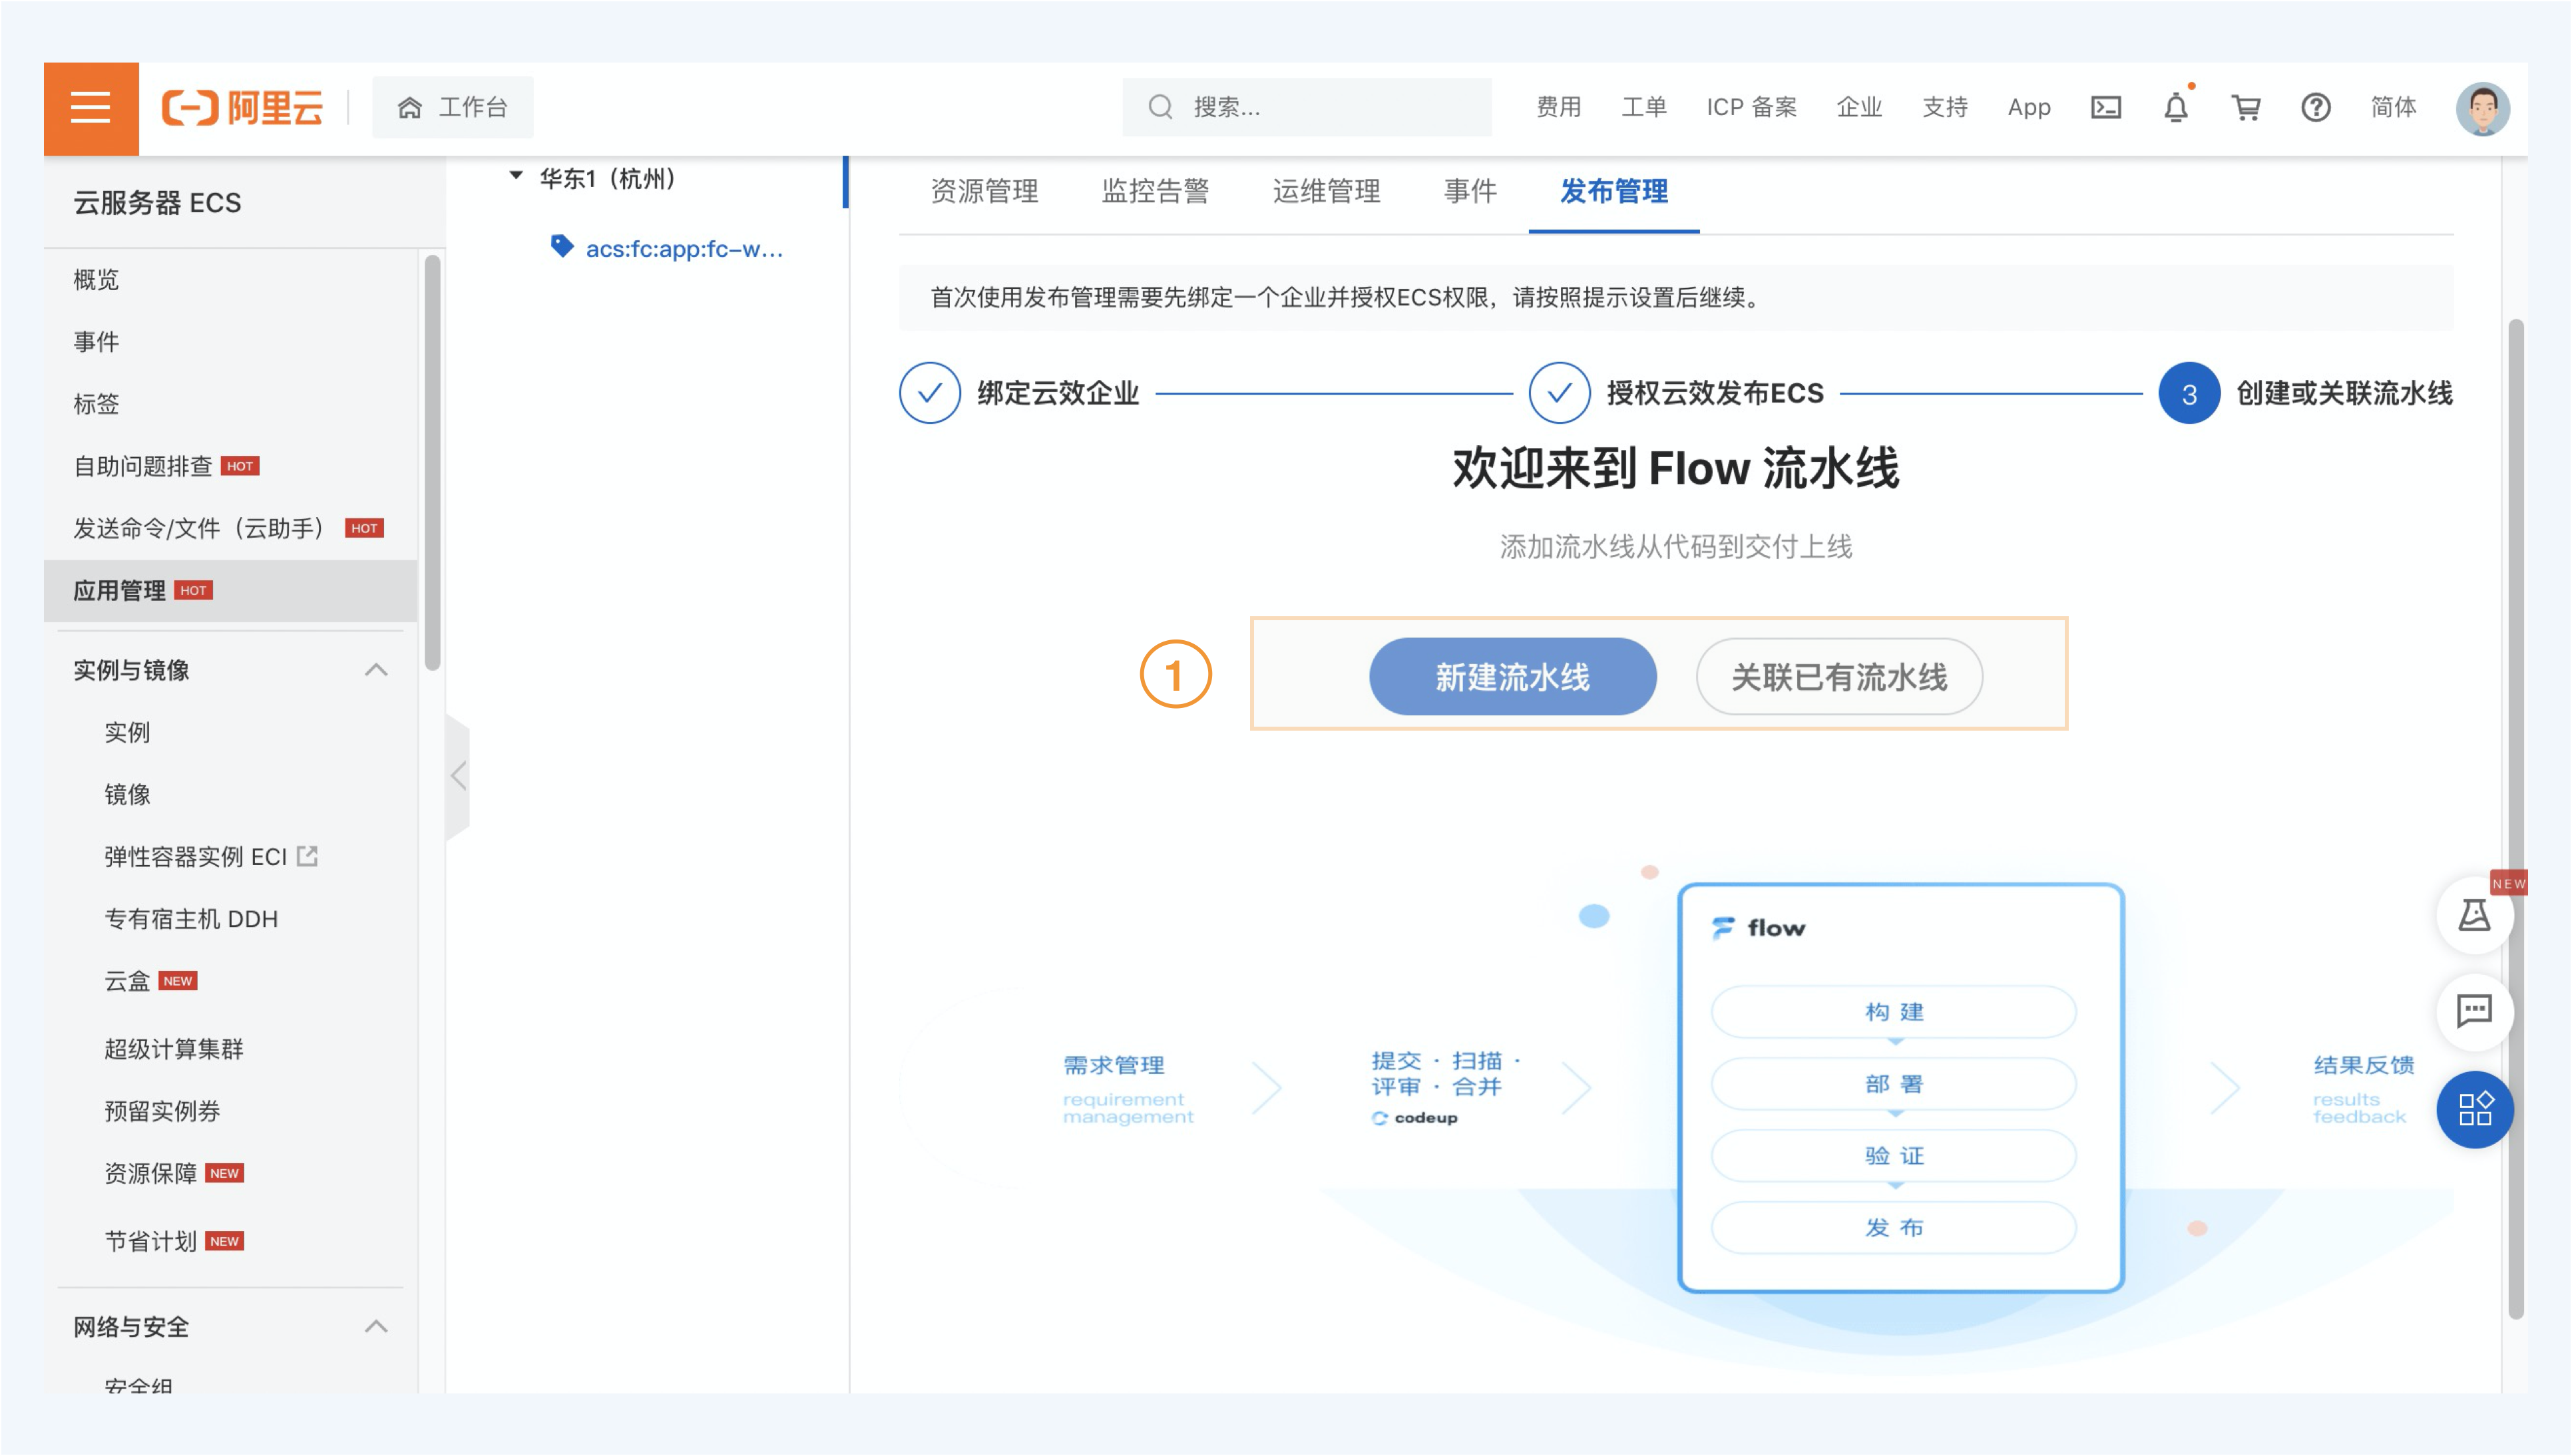This screenshot has width=2572, height=1456.
Task: Open the user avatar menu
Action: [x=2482, y=108]
